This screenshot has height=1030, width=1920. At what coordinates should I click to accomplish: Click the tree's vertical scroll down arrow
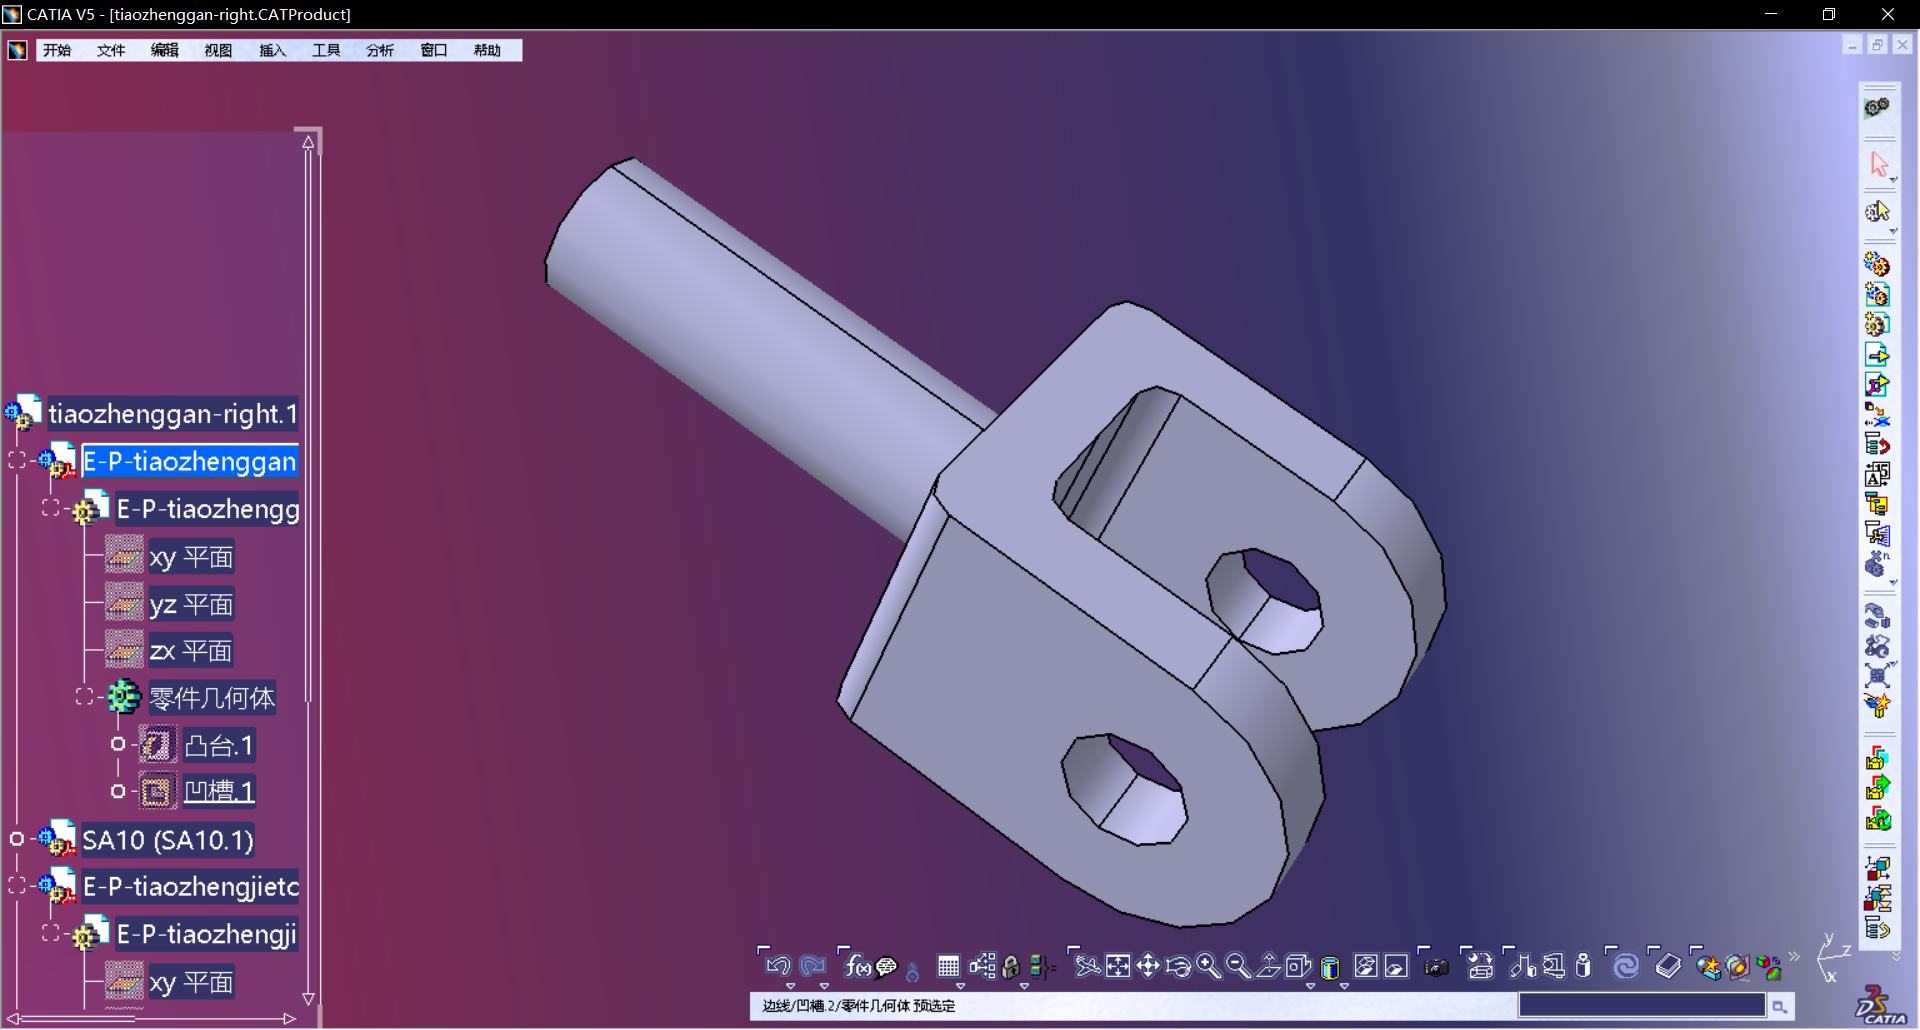click(308, 998)
